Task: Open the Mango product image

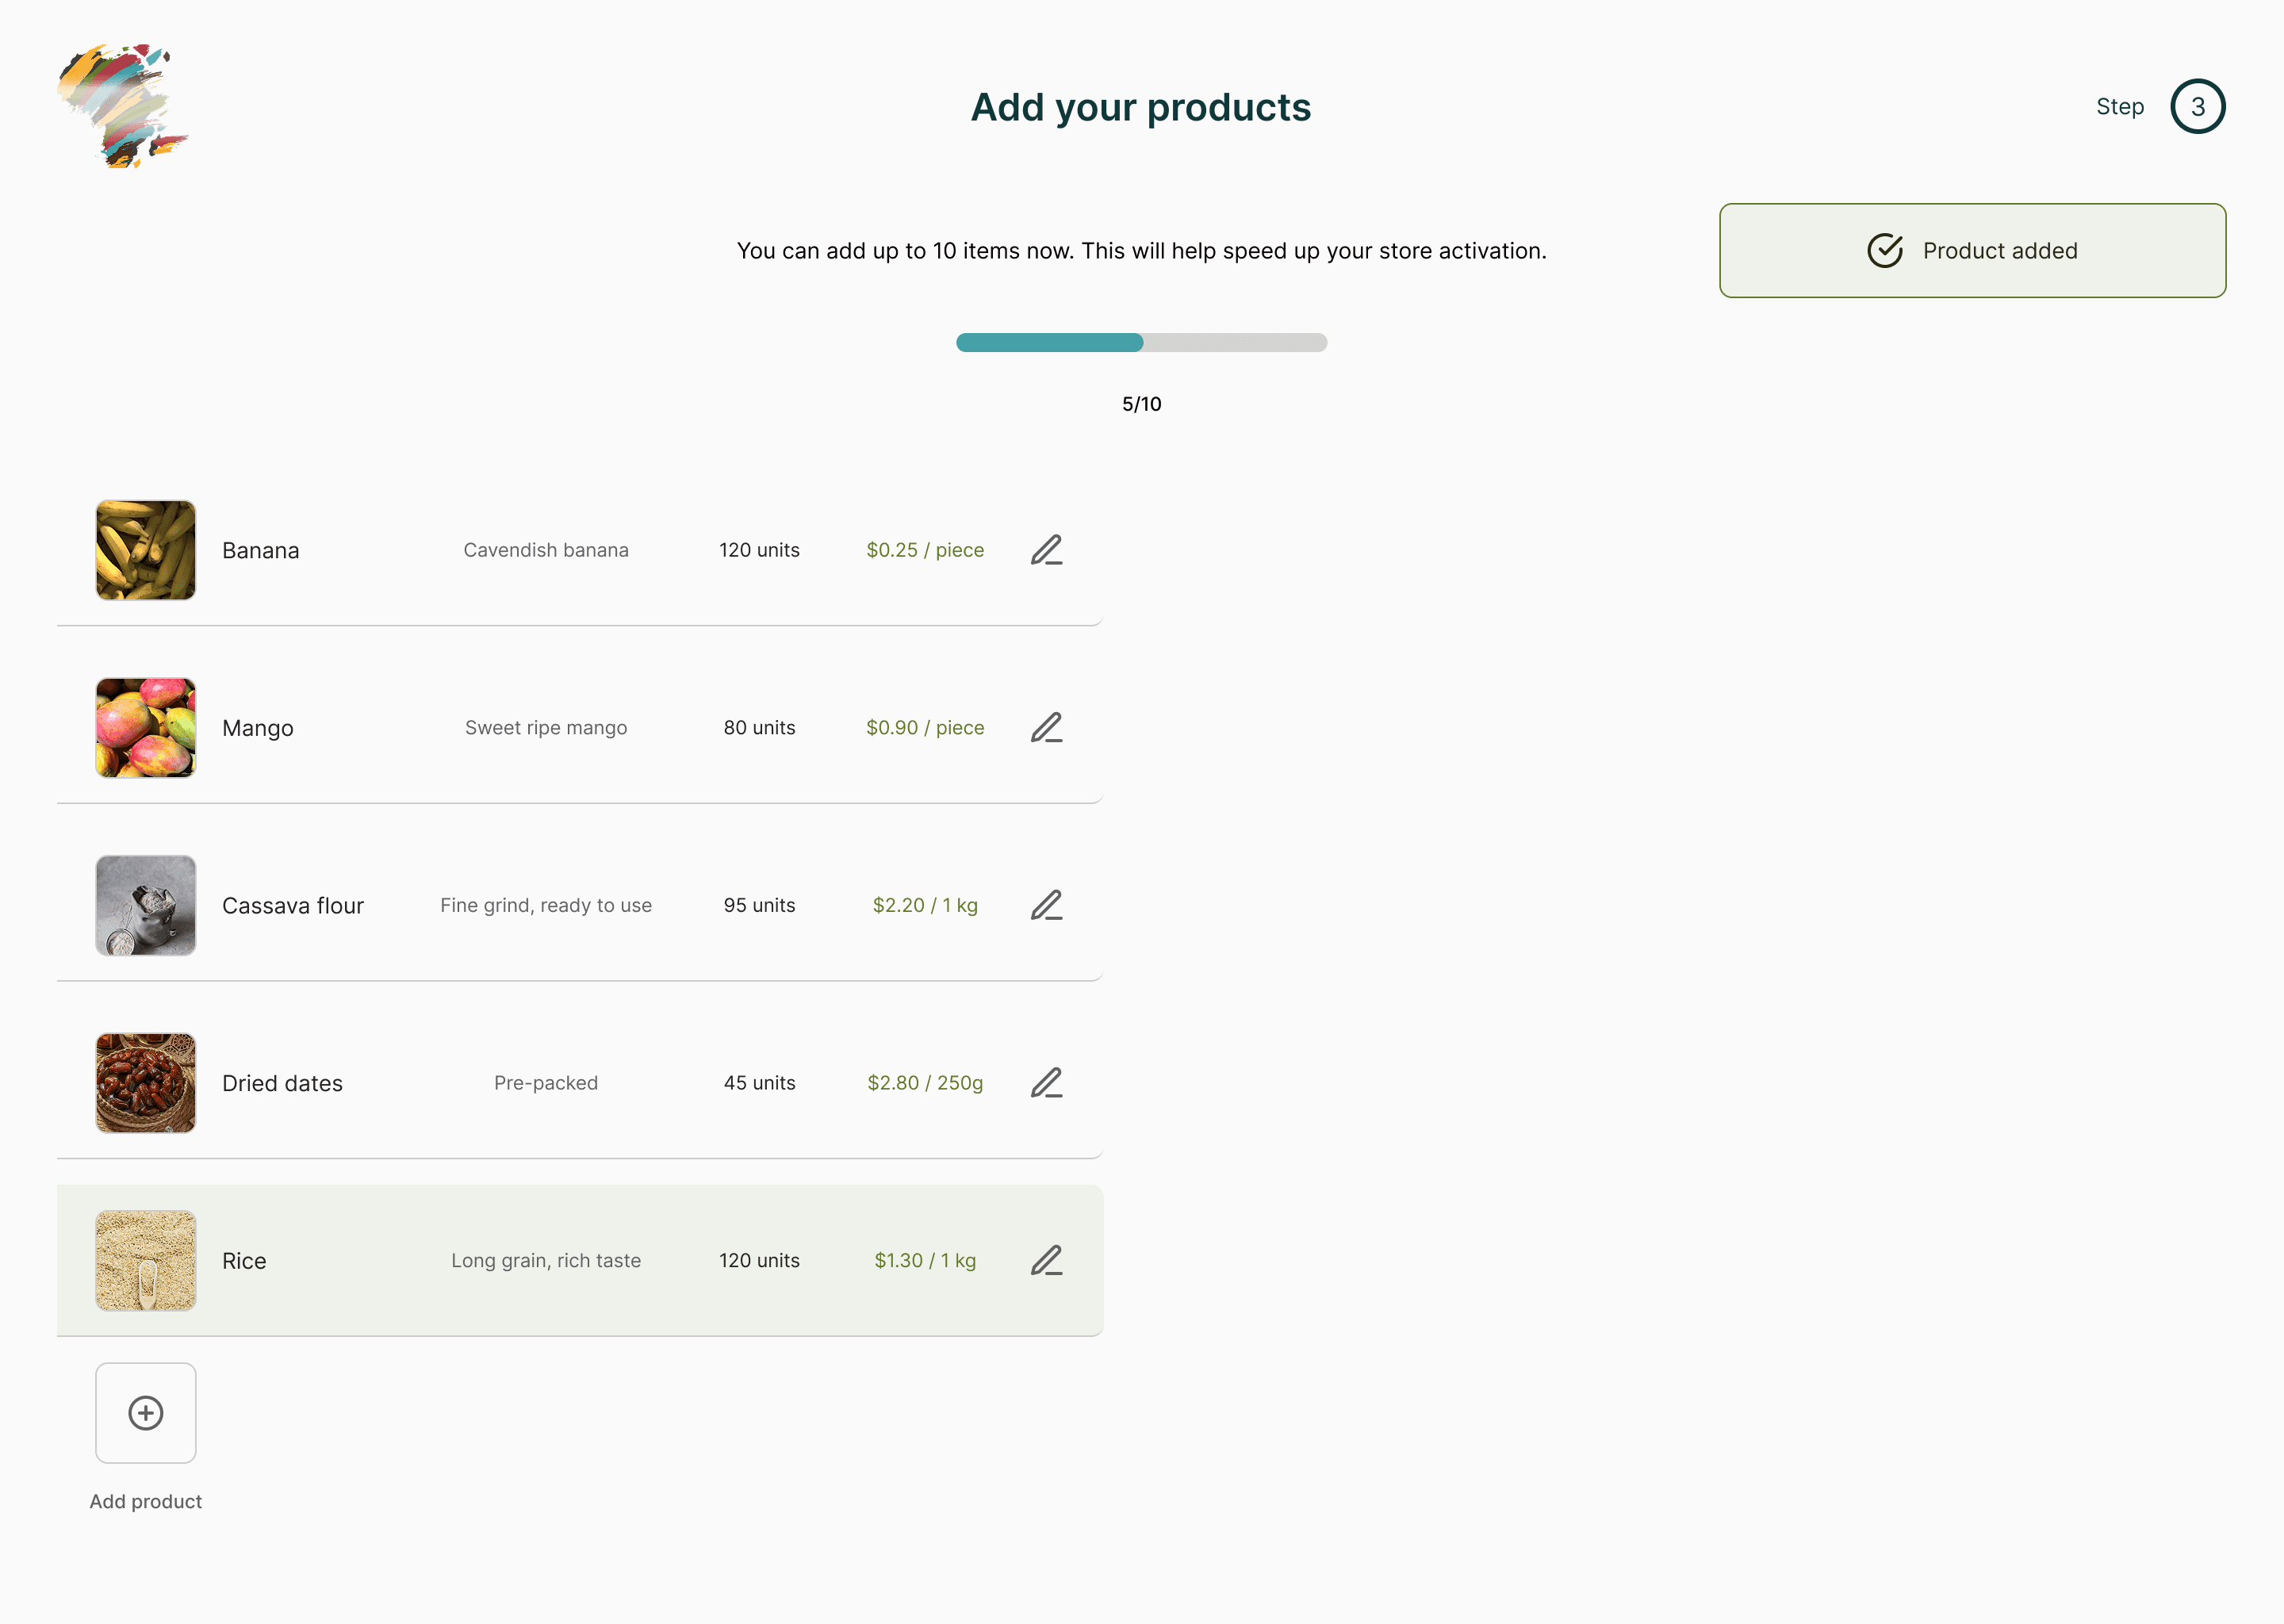Action: (146, 728)
